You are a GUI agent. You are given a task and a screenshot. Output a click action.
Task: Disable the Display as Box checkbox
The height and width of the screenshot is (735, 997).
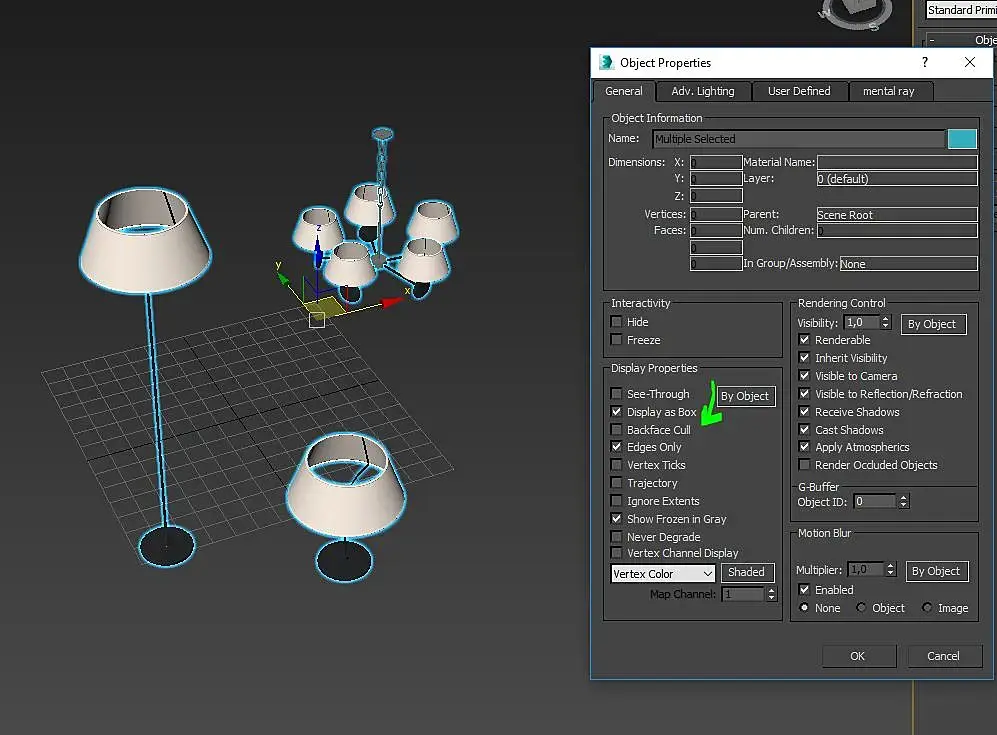point(617,412)
